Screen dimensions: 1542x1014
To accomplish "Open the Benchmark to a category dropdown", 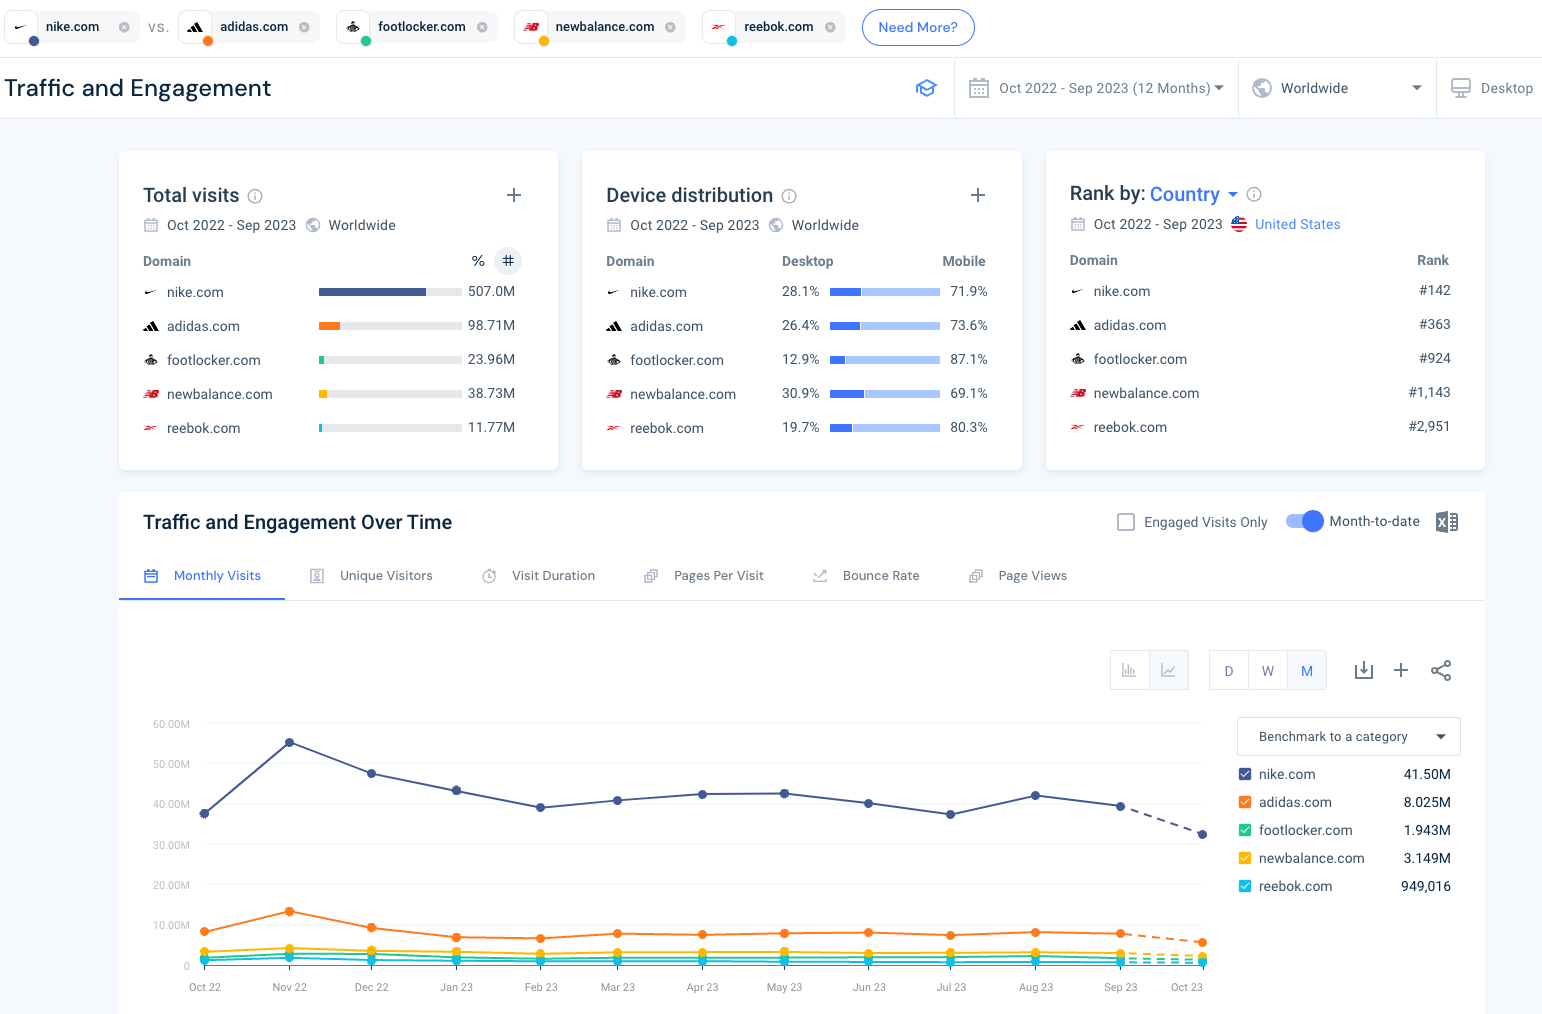I will coord(1349,737).
